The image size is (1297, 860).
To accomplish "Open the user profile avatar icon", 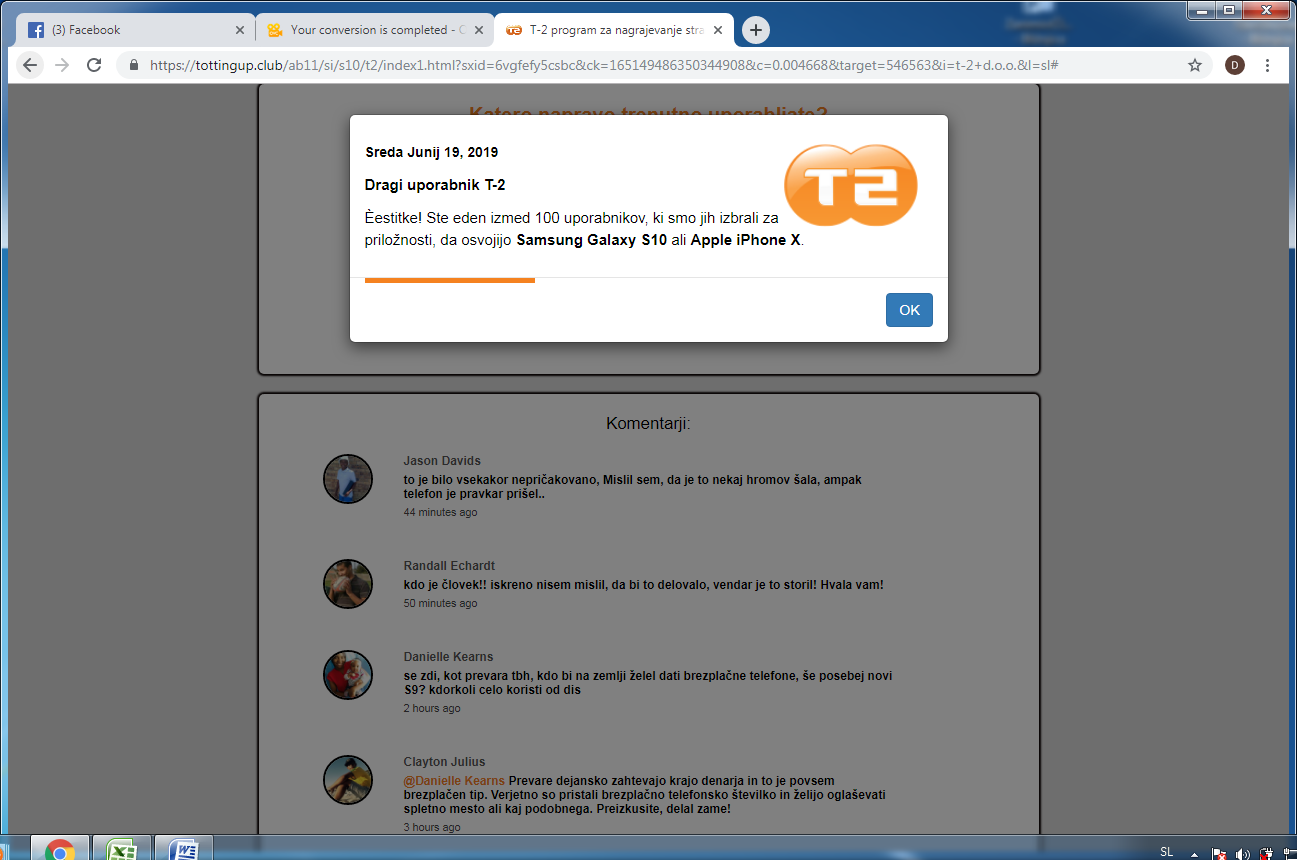I will (1235, 65).
